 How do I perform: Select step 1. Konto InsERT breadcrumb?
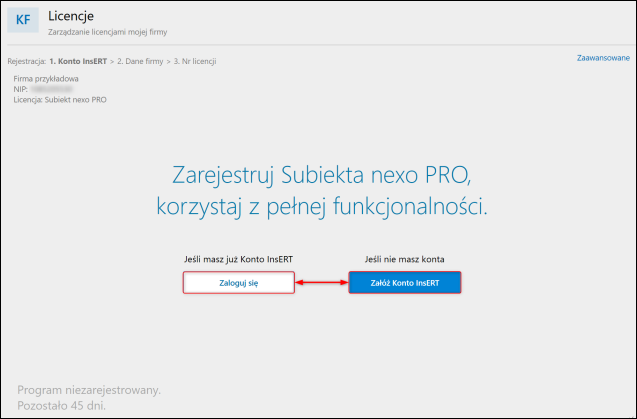click(x=78, y=61)
